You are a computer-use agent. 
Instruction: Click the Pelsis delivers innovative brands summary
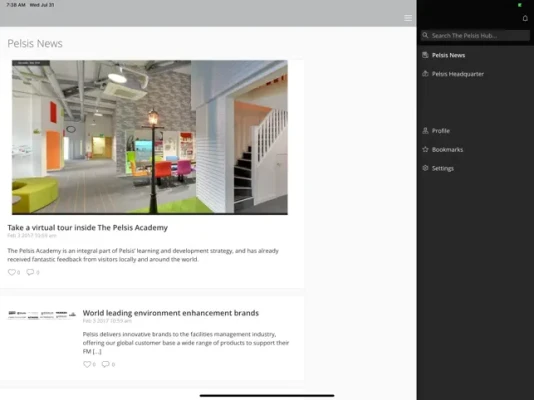coord(186,342)
